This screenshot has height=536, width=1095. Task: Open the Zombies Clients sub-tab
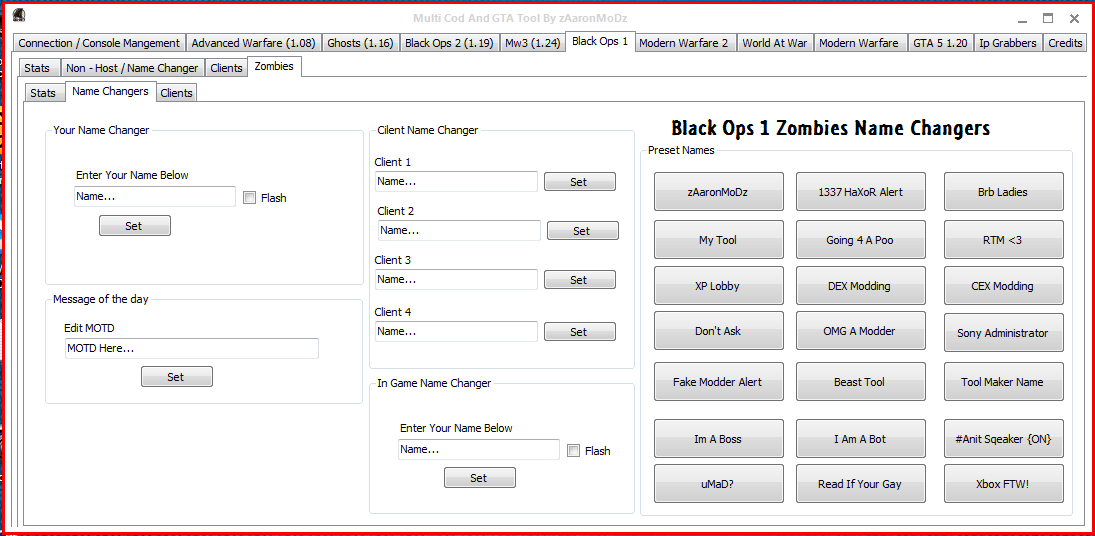[x=176, y=92]
